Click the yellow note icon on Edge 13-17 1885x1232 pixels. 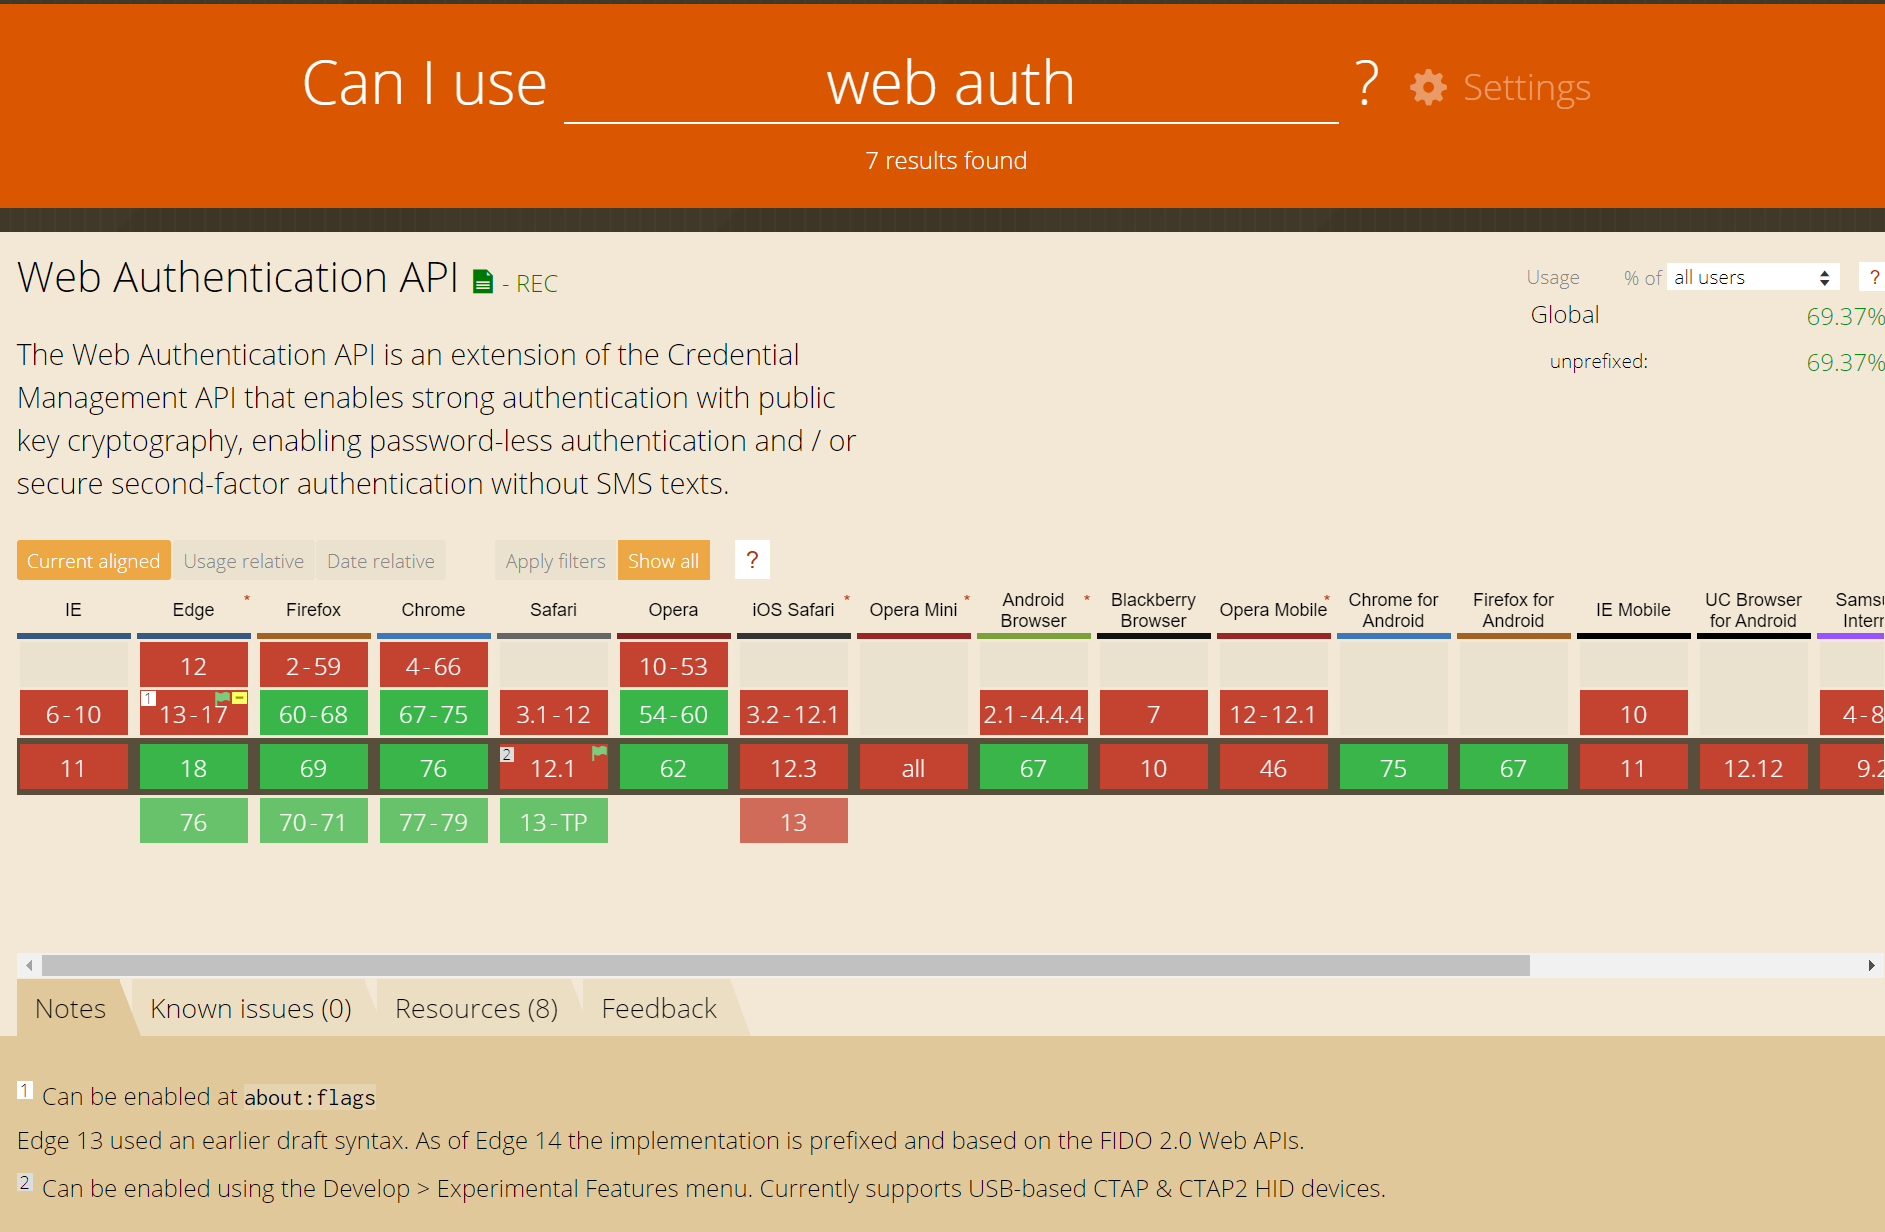pyautogui.click(x=239, y=698)
